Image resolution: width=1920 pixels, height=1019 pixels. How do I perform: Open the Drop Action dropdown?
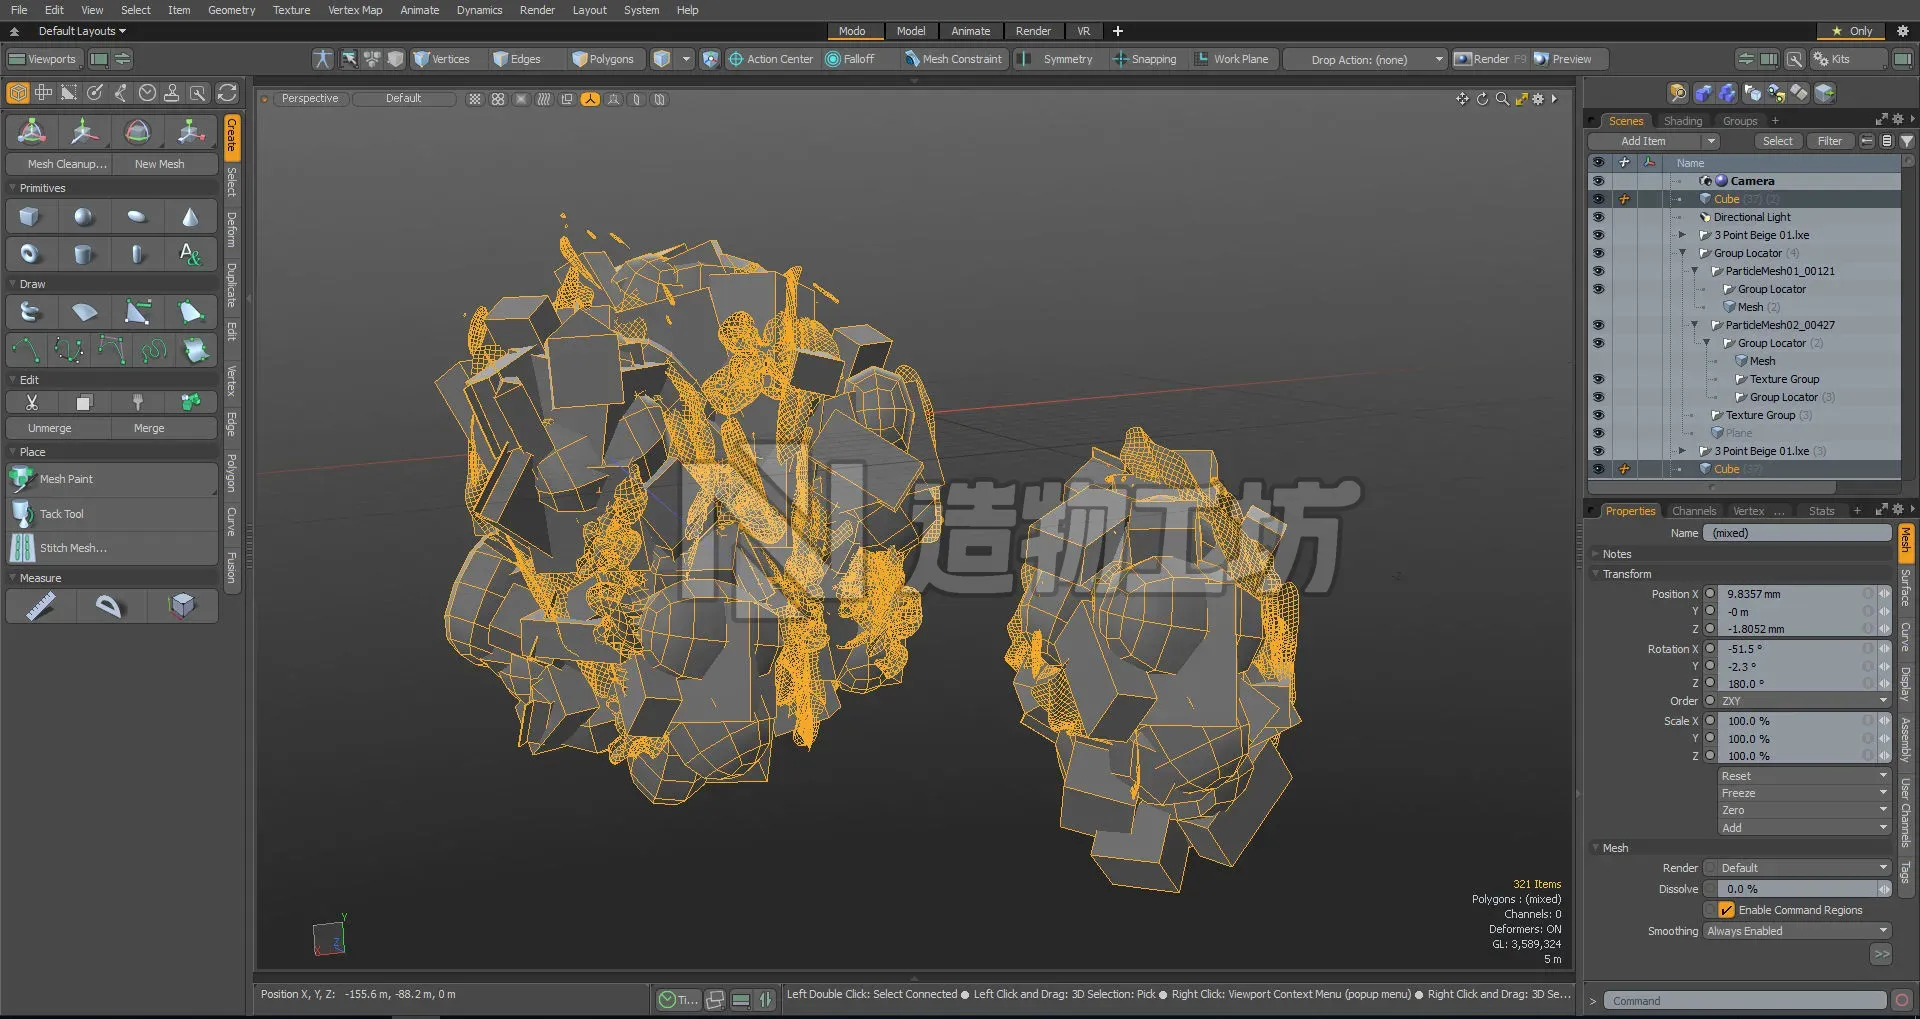(1365, 59)
